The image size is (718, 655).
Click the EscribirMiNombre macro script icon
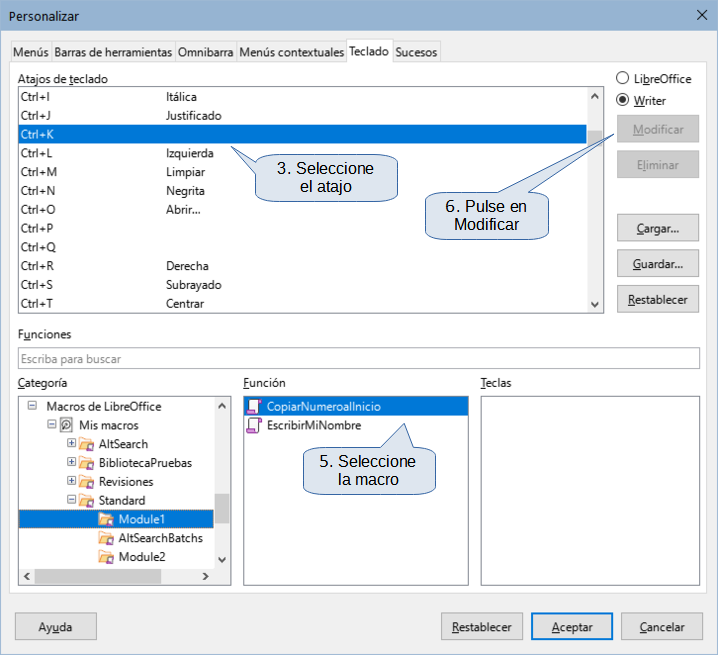[254, 425]
